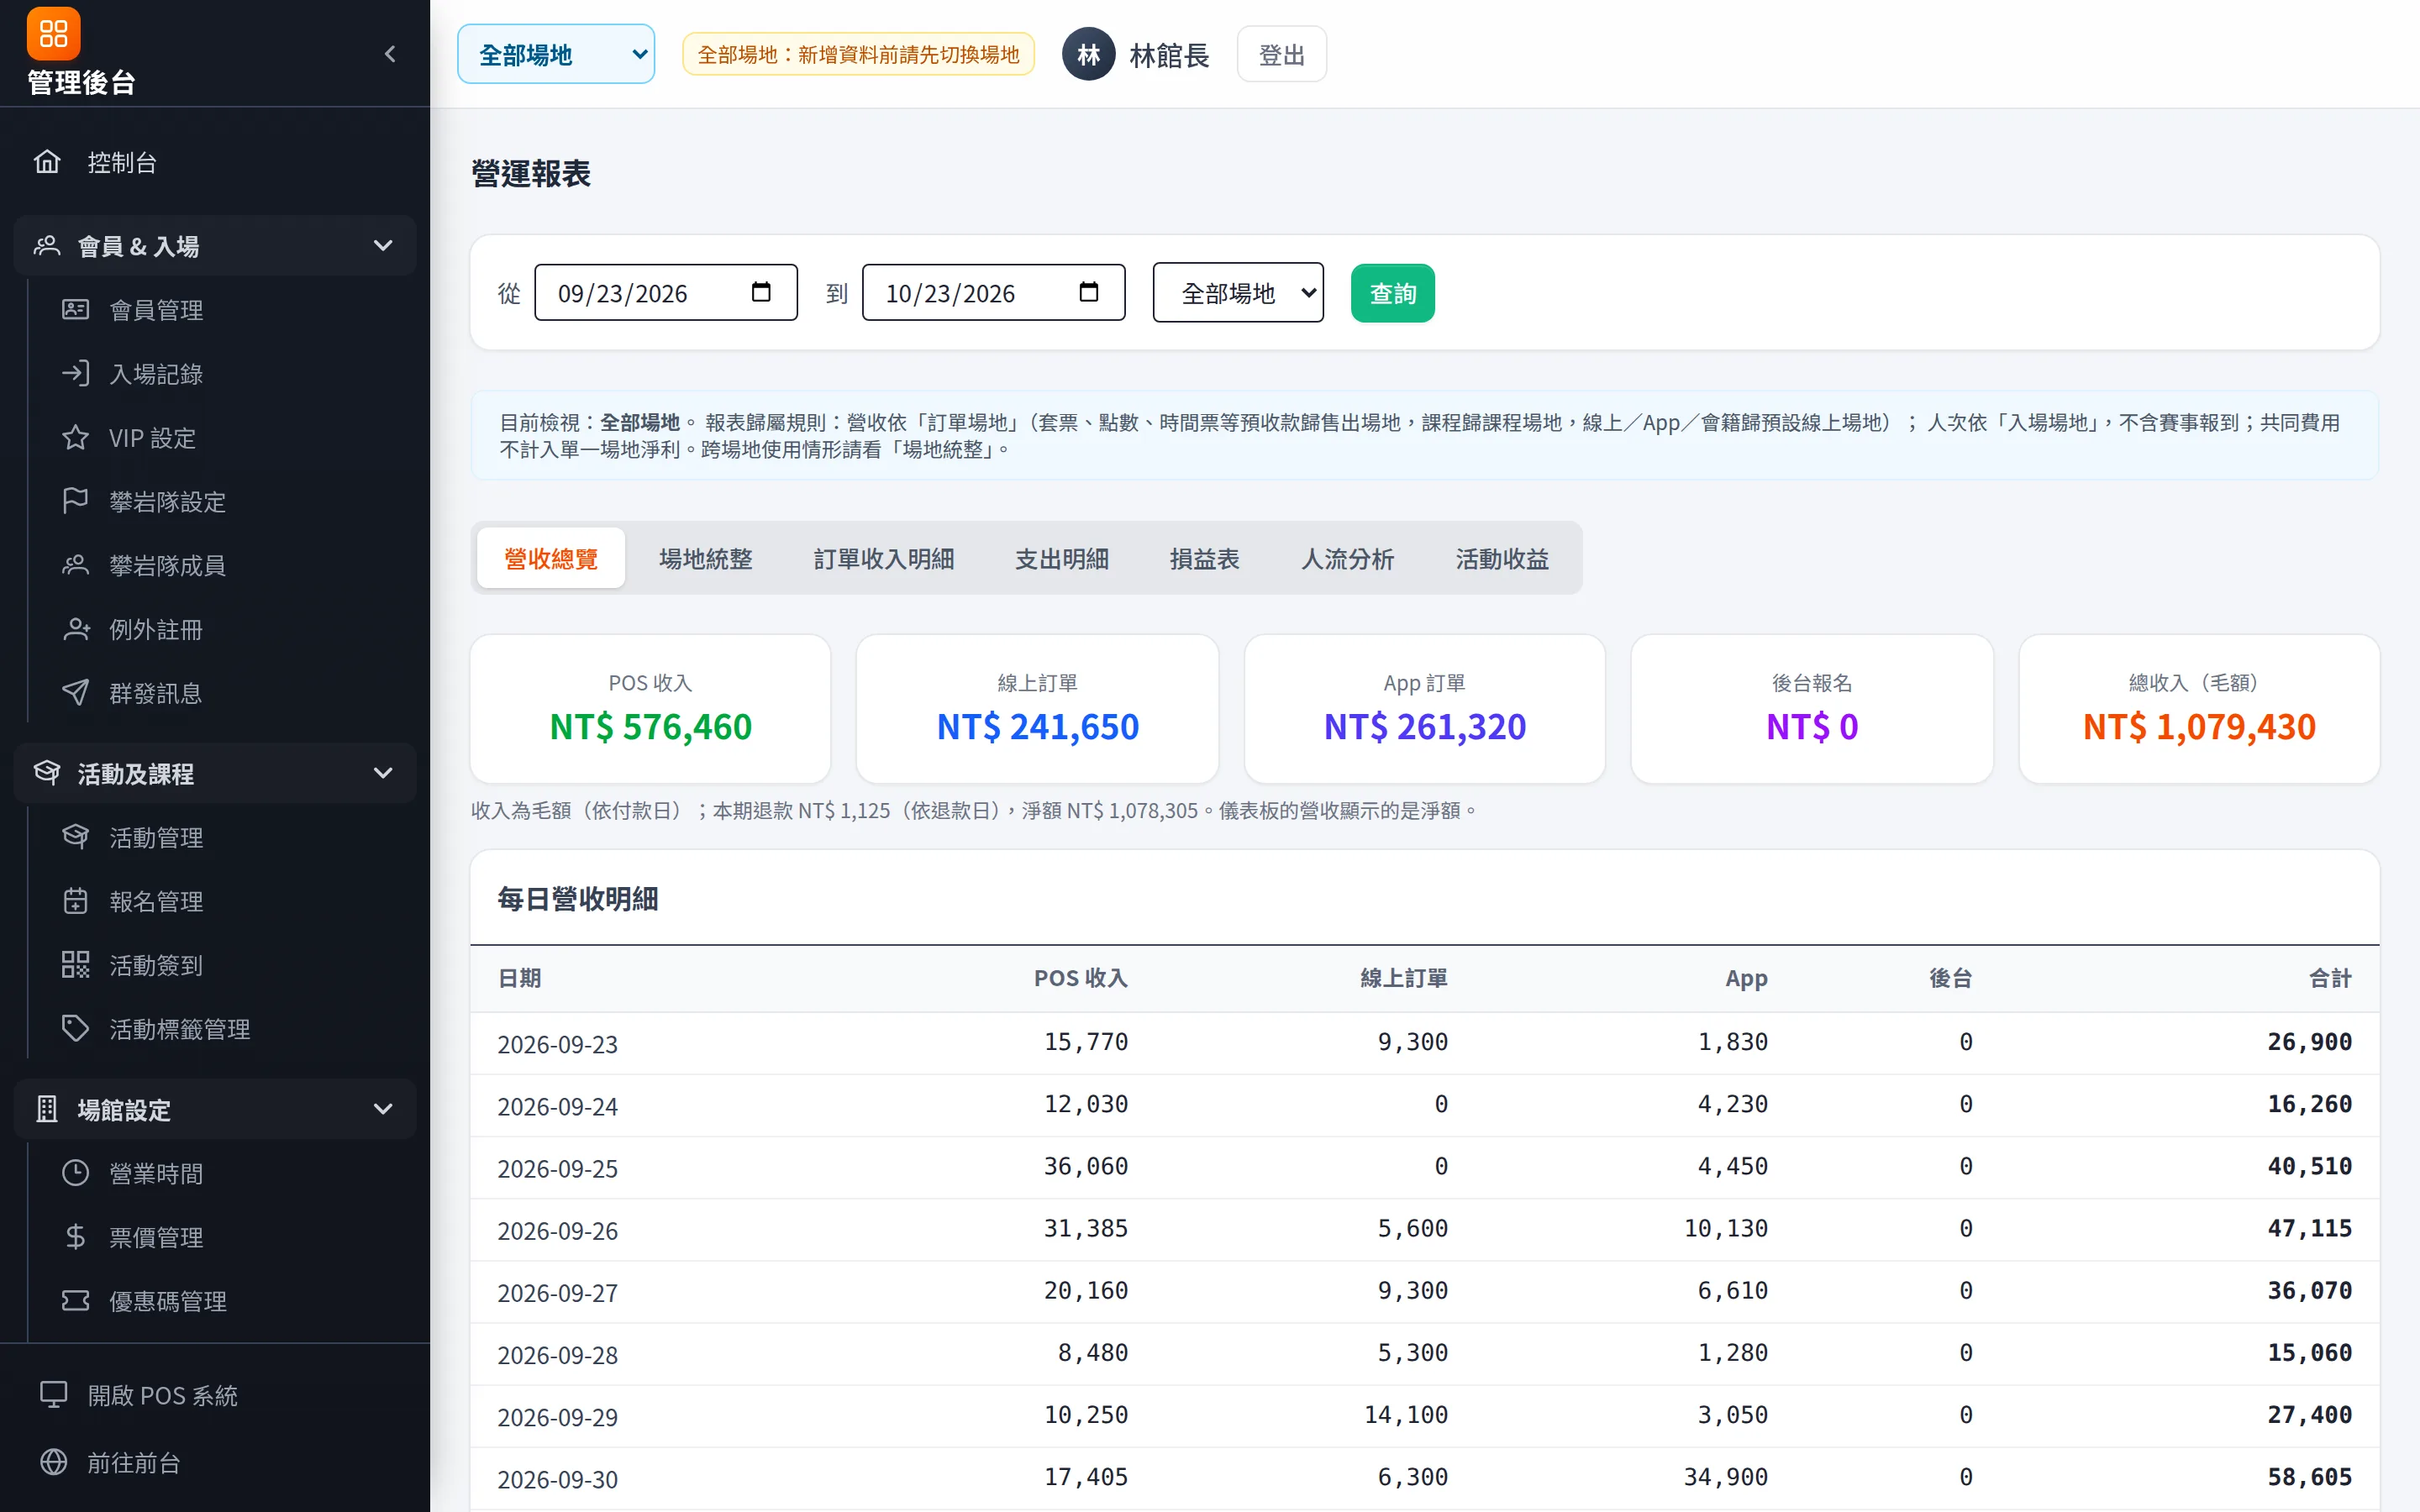Click the 總收入 NT$ 1,079,430 card
The image size is (2420, 1512).
coord(2198,709)
